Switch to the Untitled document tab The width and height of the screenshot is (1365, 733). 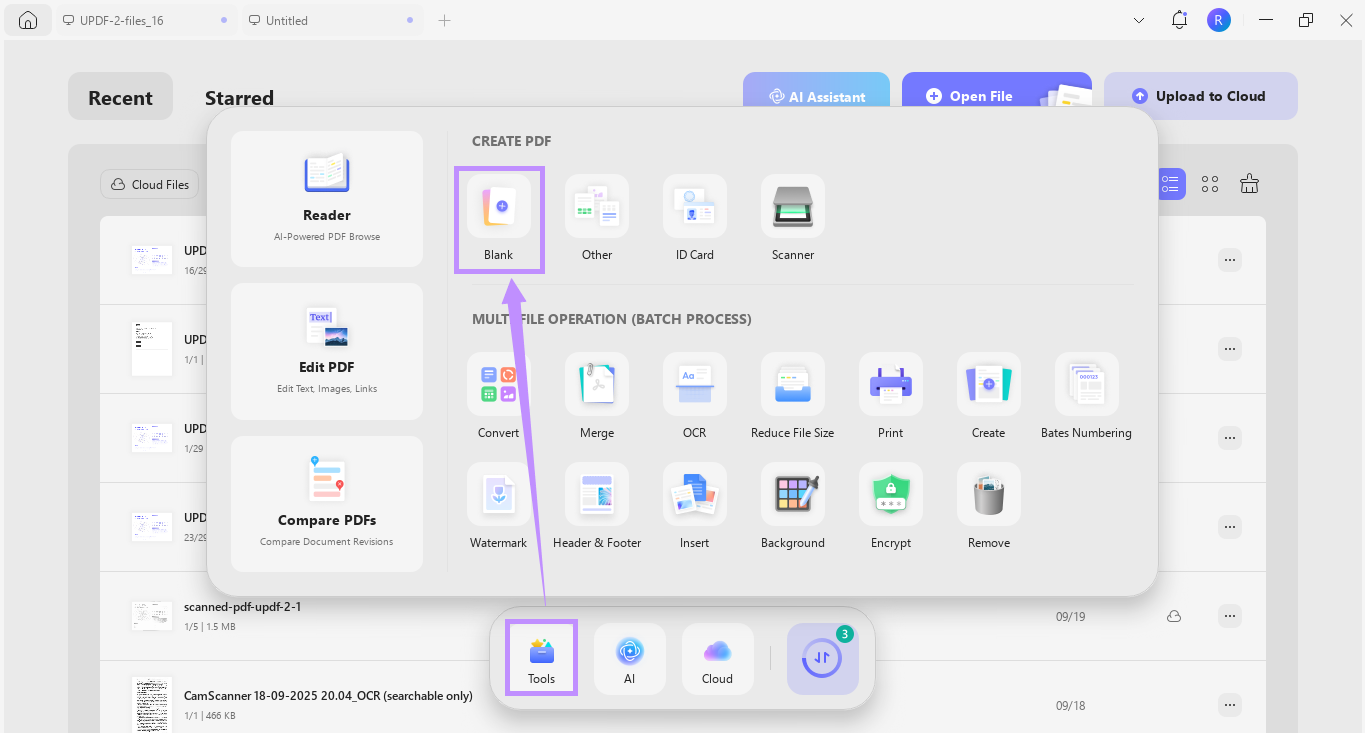pos(290,19)
